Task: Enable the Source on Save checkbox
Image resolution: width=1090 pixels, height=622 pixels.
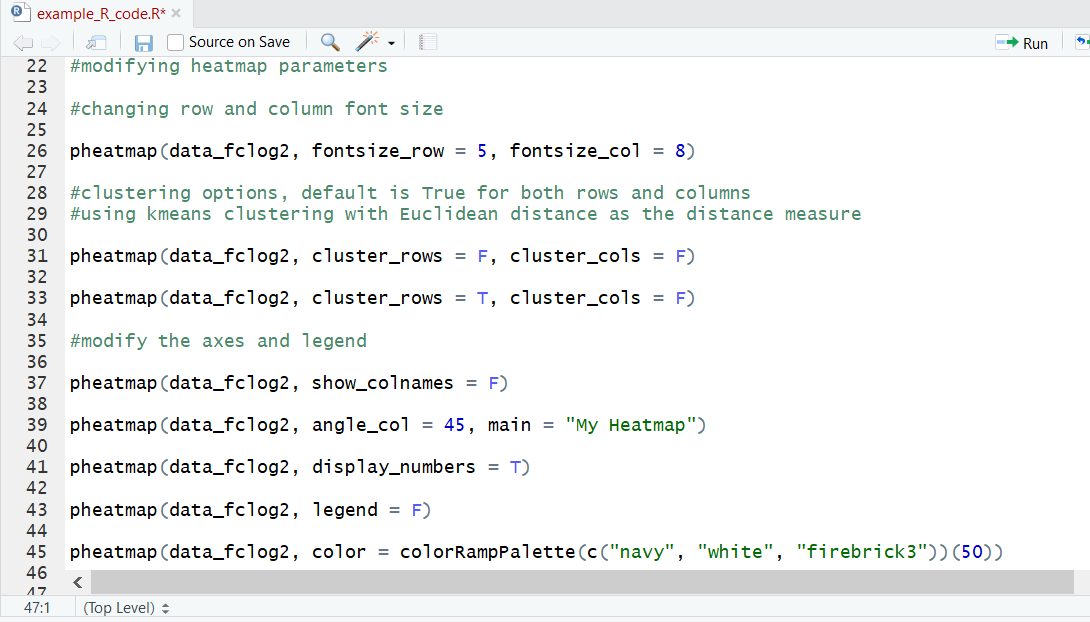Action: (173, 42)
